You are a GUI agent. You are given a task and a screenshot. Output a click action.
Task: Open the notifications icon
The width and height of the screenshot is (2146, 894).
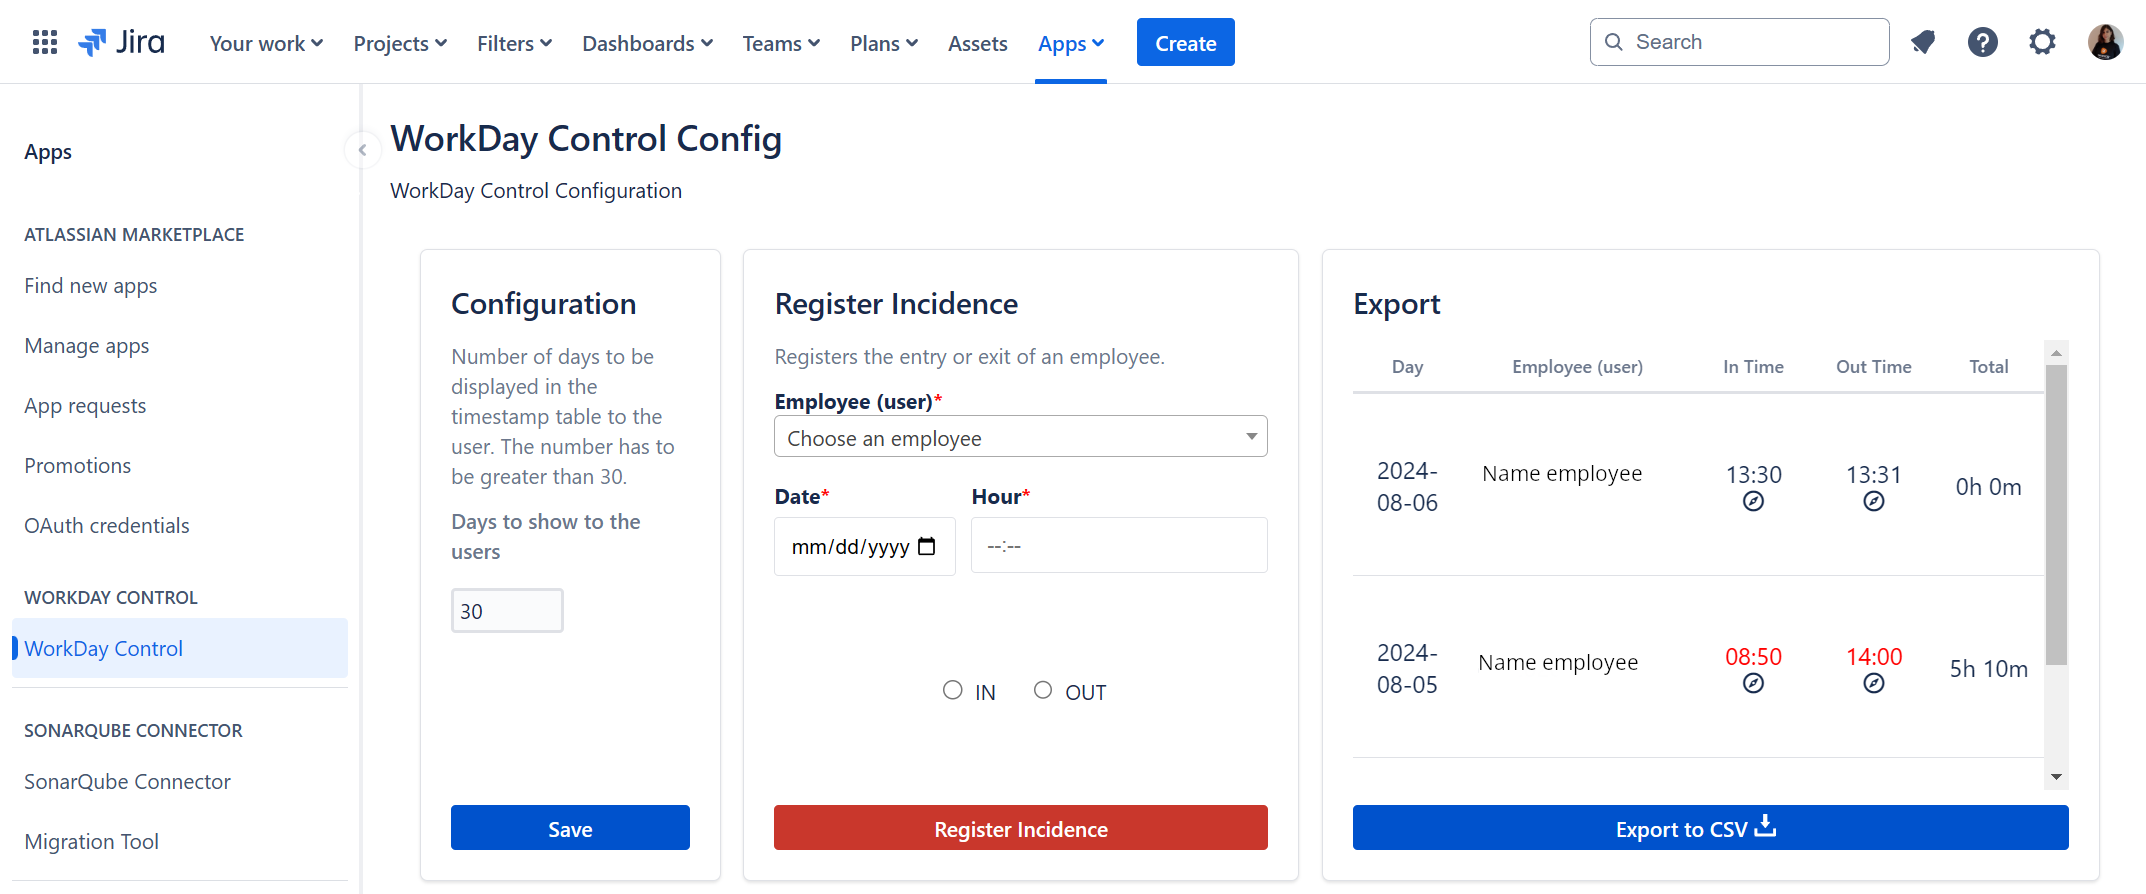[1922, 42]
